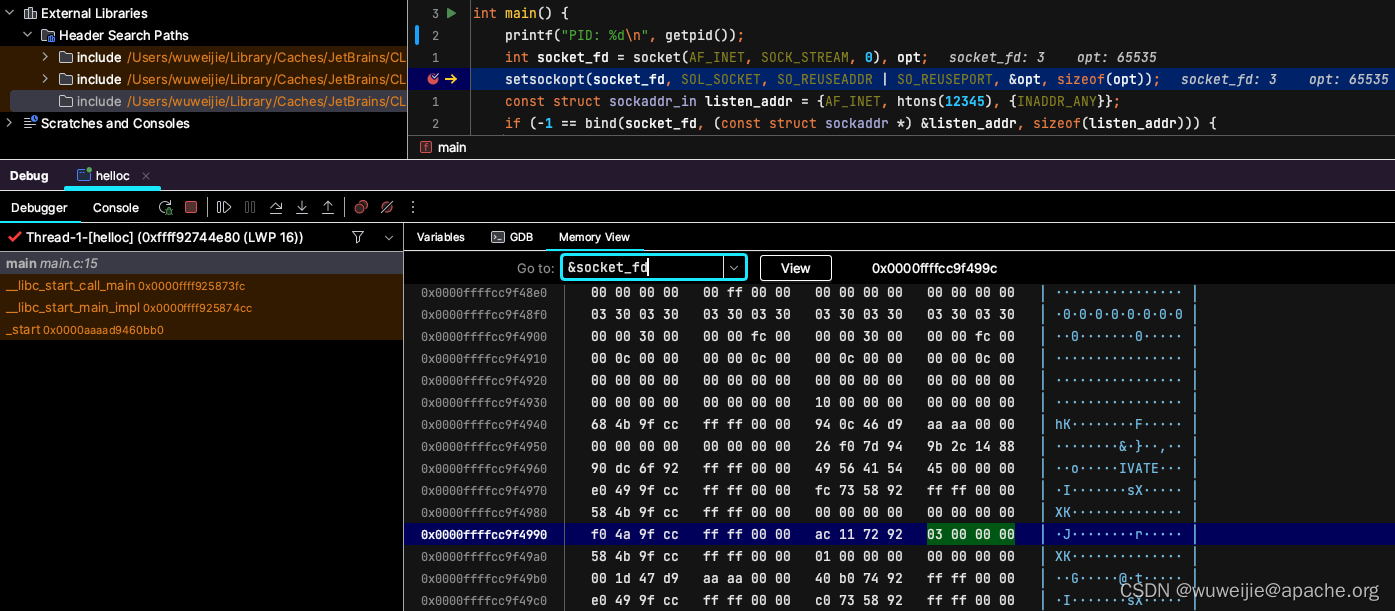Click memory address 0x0000ffffcc9f4940

point(484,424)
